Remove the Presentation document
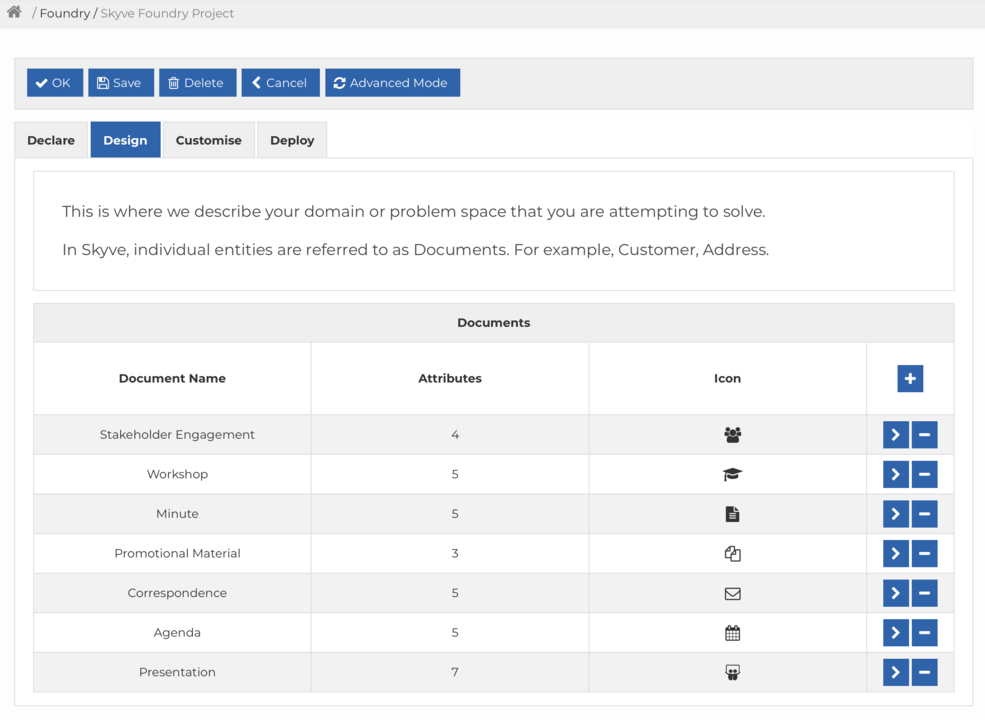 click(924, 672)
